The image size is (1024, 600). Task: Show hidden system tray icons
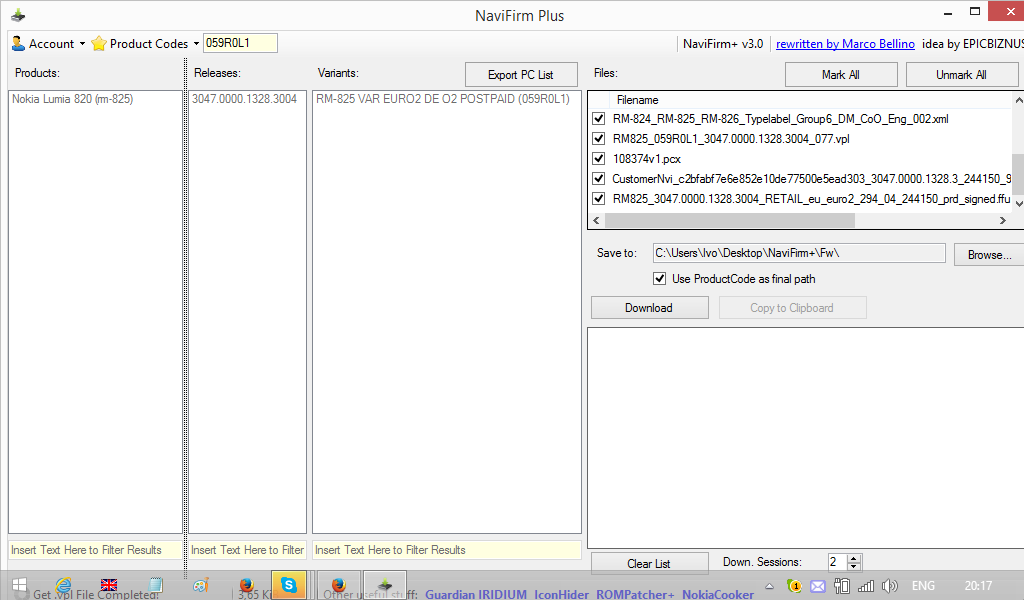[770, 586]
